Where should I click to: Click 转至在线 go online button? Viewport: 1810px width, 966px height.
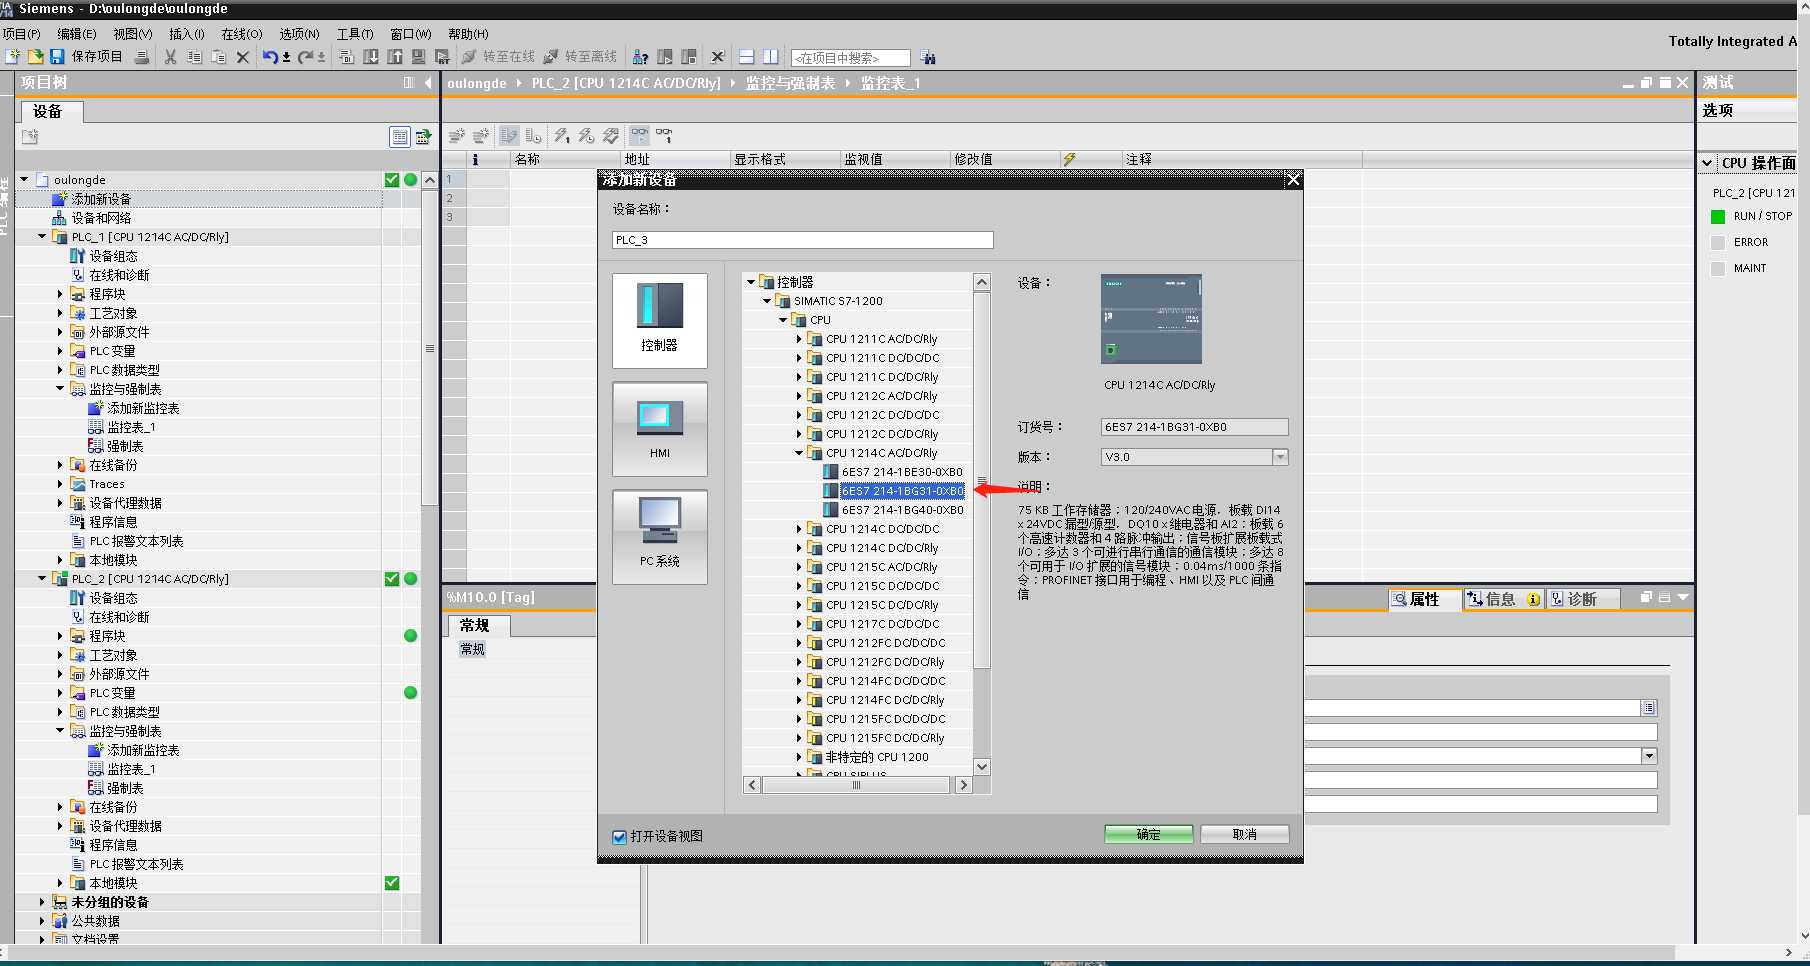498,57
